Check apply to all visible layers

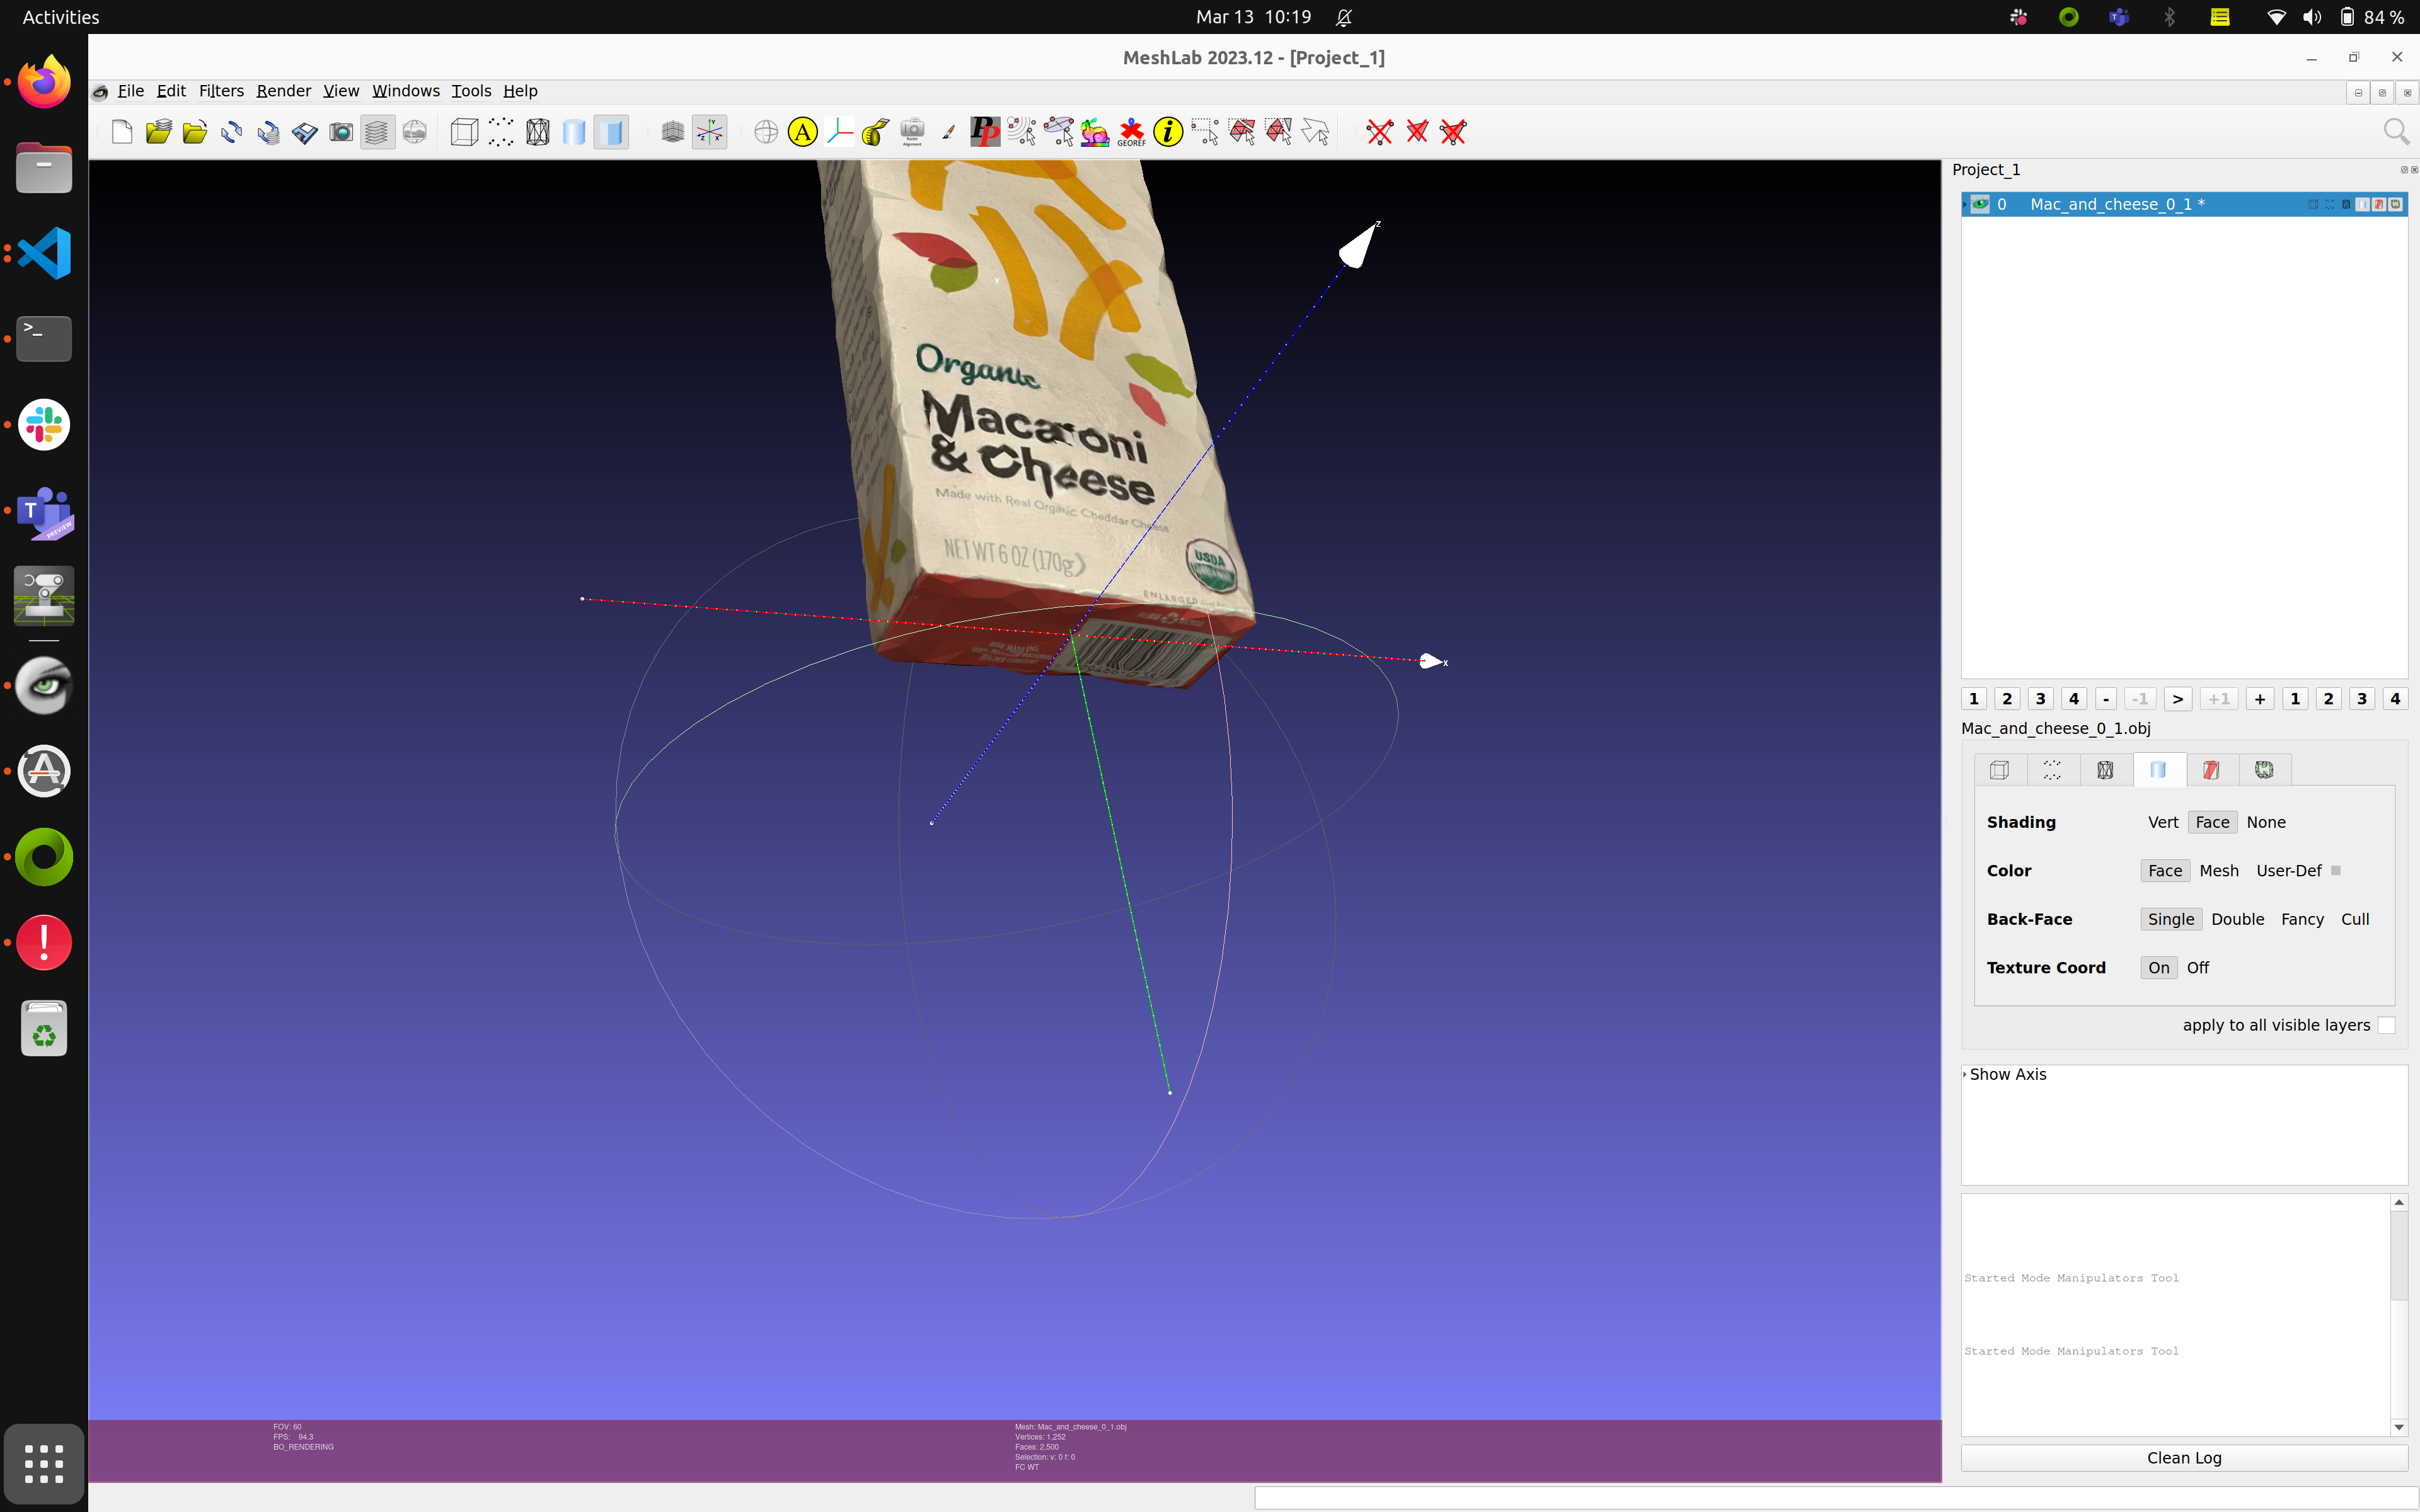pos(2386,1025)
